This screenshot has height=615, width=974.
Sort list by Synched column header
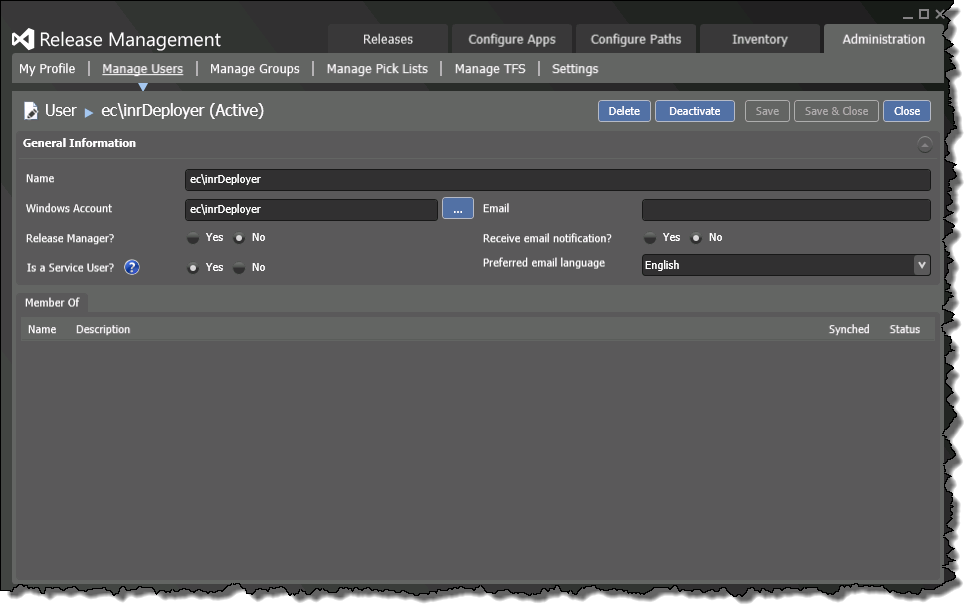click(x=848, y=329)
